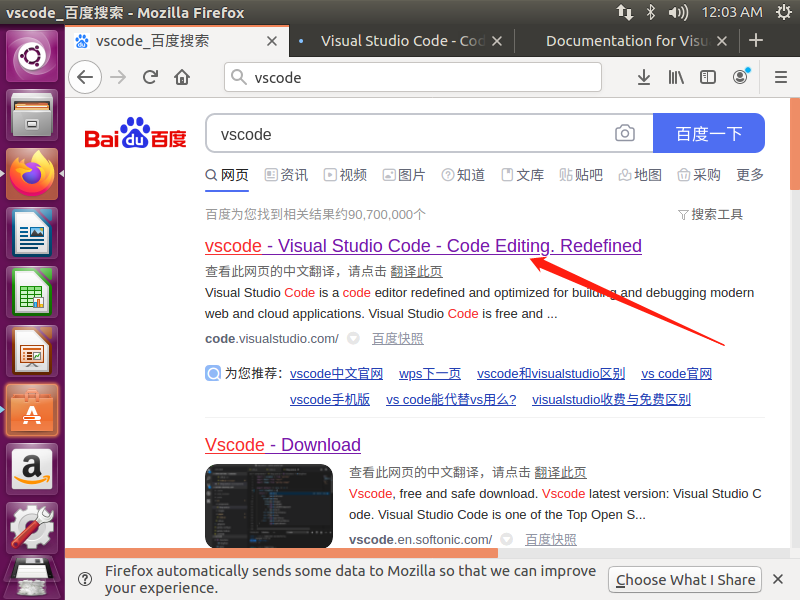Click Vscode Download result thumbnail

point(269,506)
